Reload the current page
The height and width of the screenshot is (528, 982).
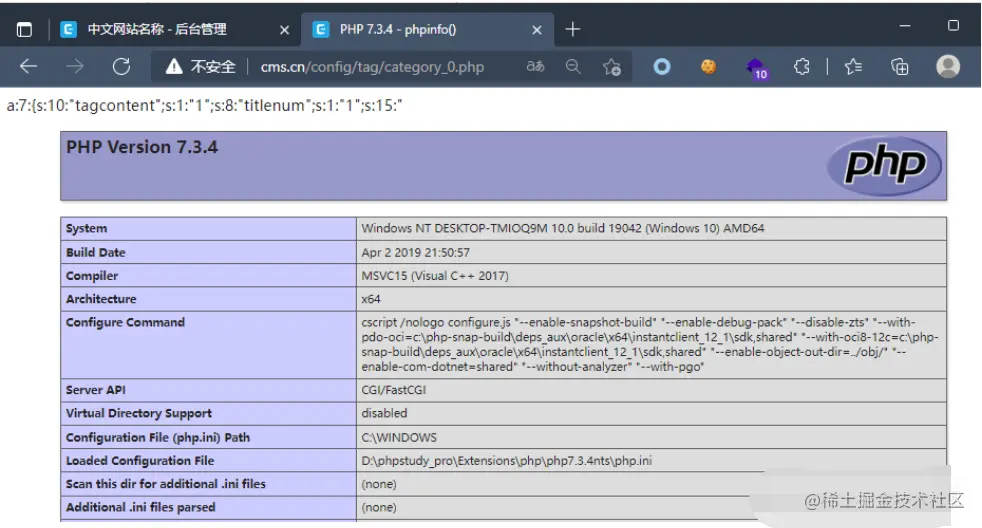click(121, 66)
